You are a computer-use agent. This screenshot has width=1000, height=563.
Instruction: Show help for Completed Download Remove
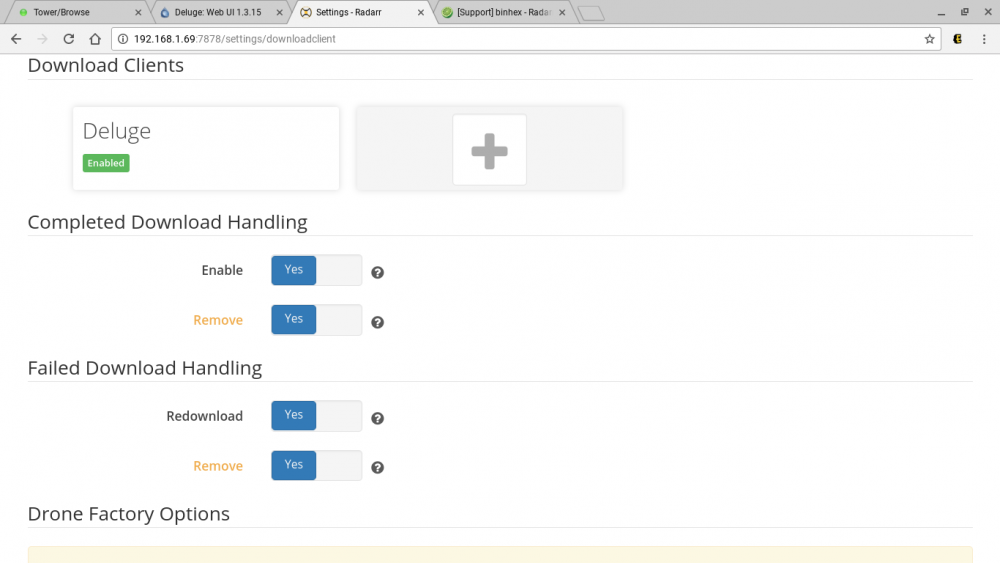point(378,322)
